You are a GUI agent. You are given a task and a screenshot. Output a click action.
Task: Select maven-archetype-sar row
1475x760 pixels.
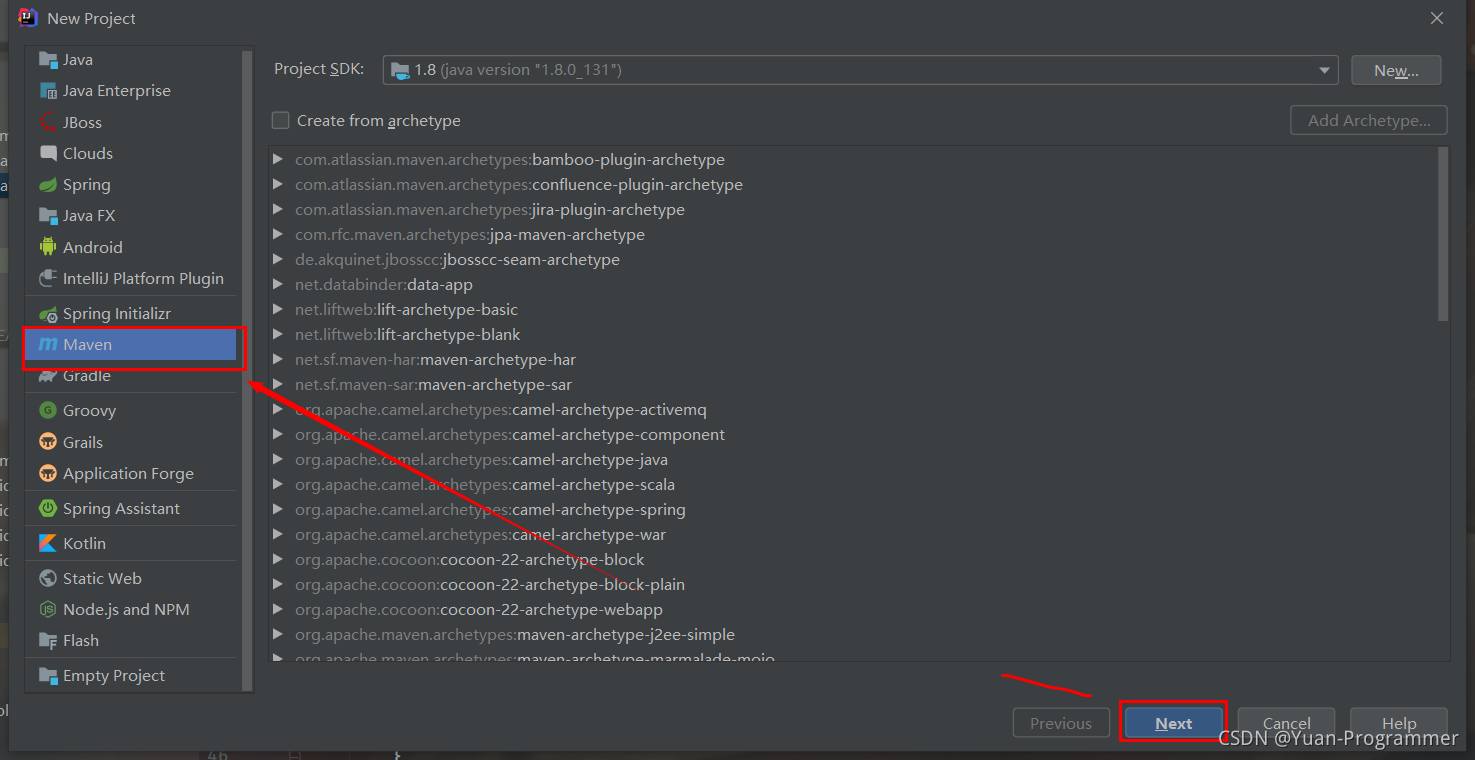[x=853, y=384]
